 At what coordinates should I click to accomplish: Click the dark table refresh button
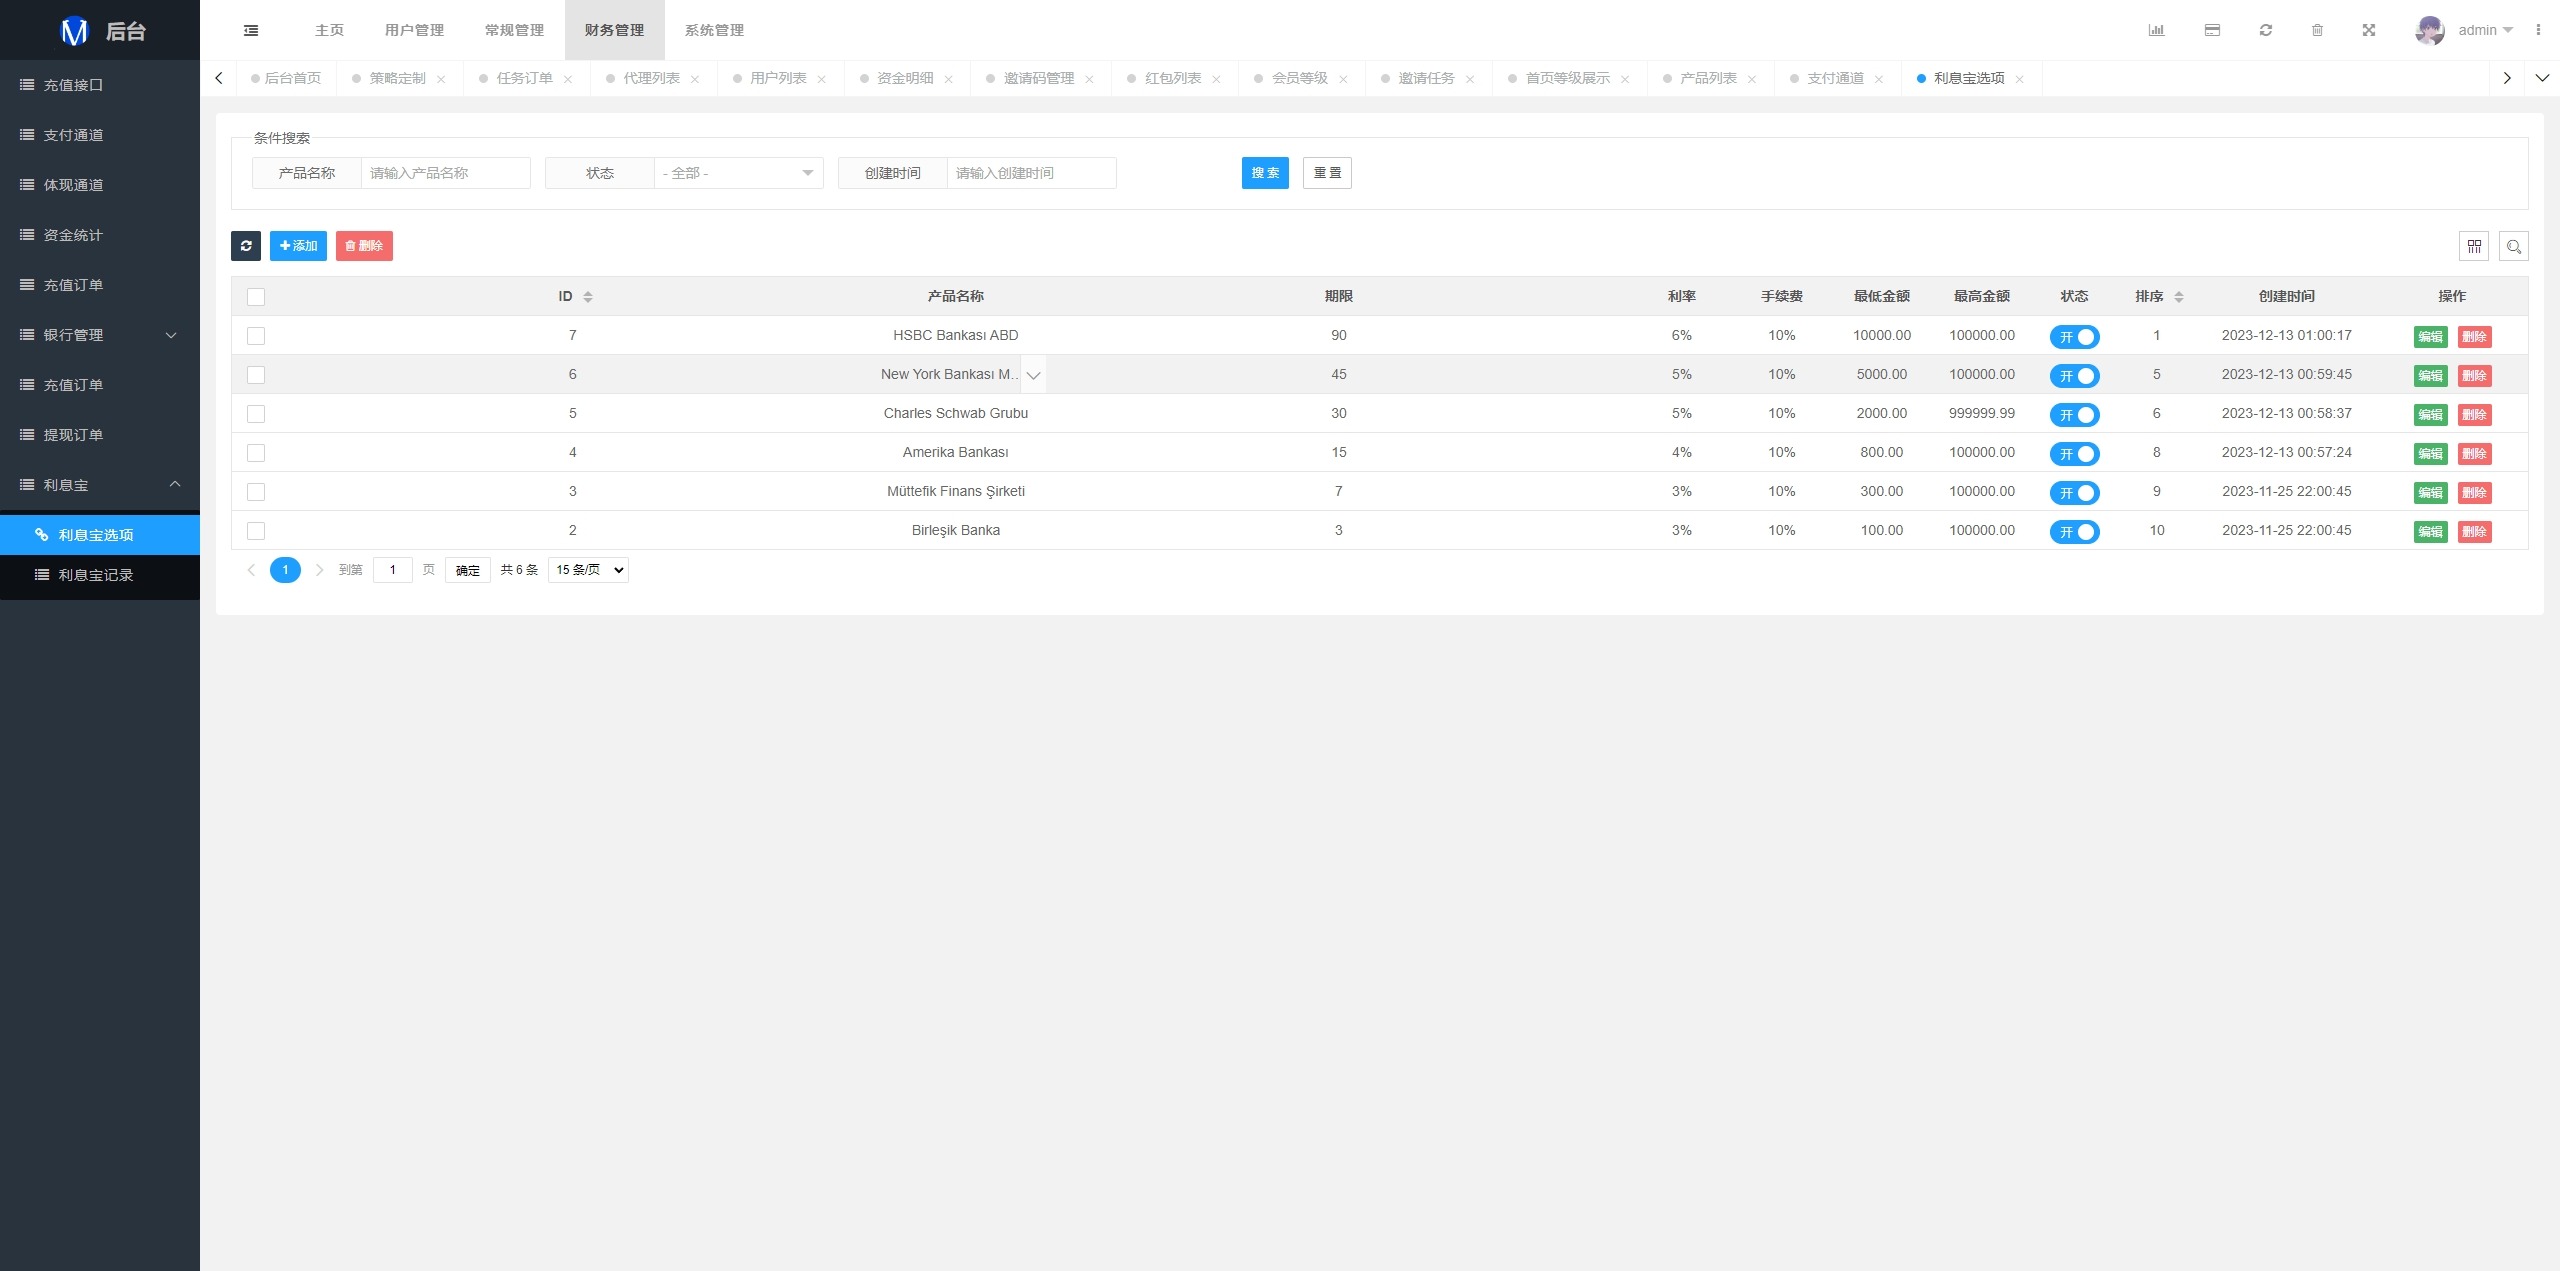[x=246, y=246]
